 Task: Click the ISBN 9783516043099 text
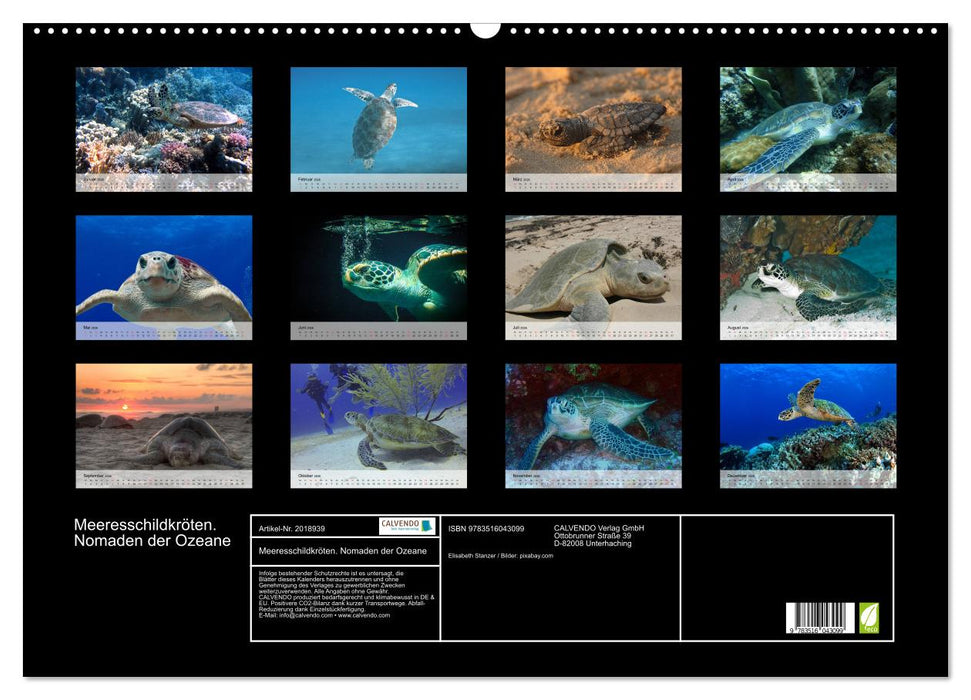[x=486, y=528]
